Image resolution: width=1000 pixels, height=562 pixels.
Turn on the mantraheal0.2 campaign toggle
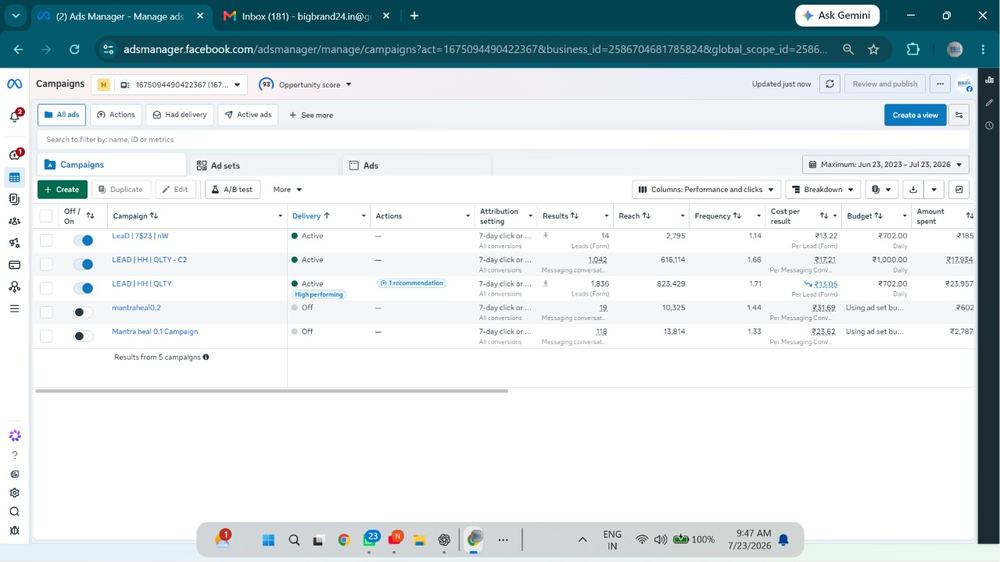(83, 312)
